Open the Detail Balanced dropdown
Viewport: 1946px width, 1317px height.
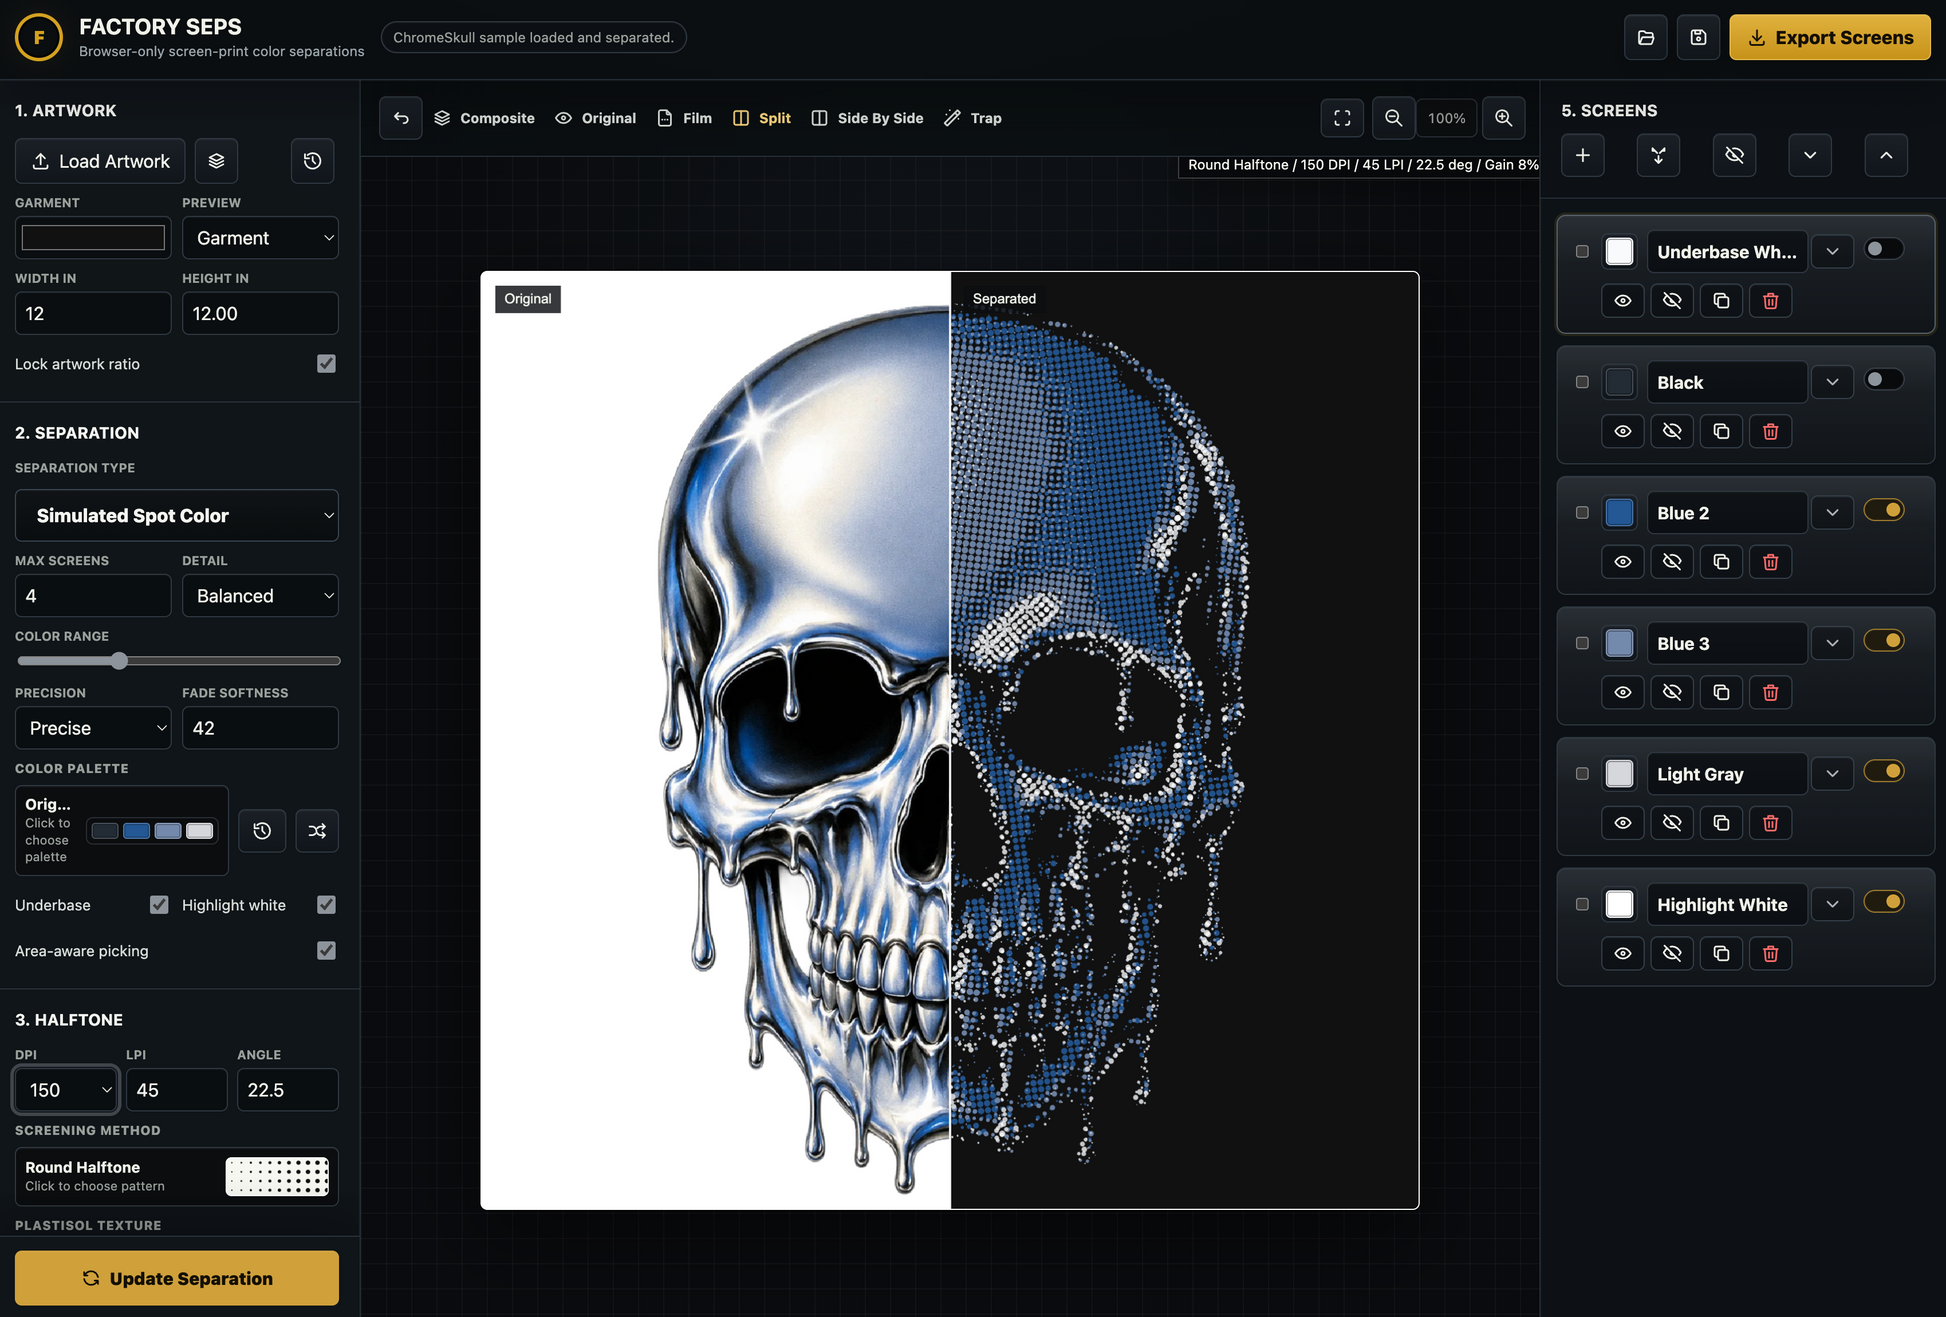260,596
